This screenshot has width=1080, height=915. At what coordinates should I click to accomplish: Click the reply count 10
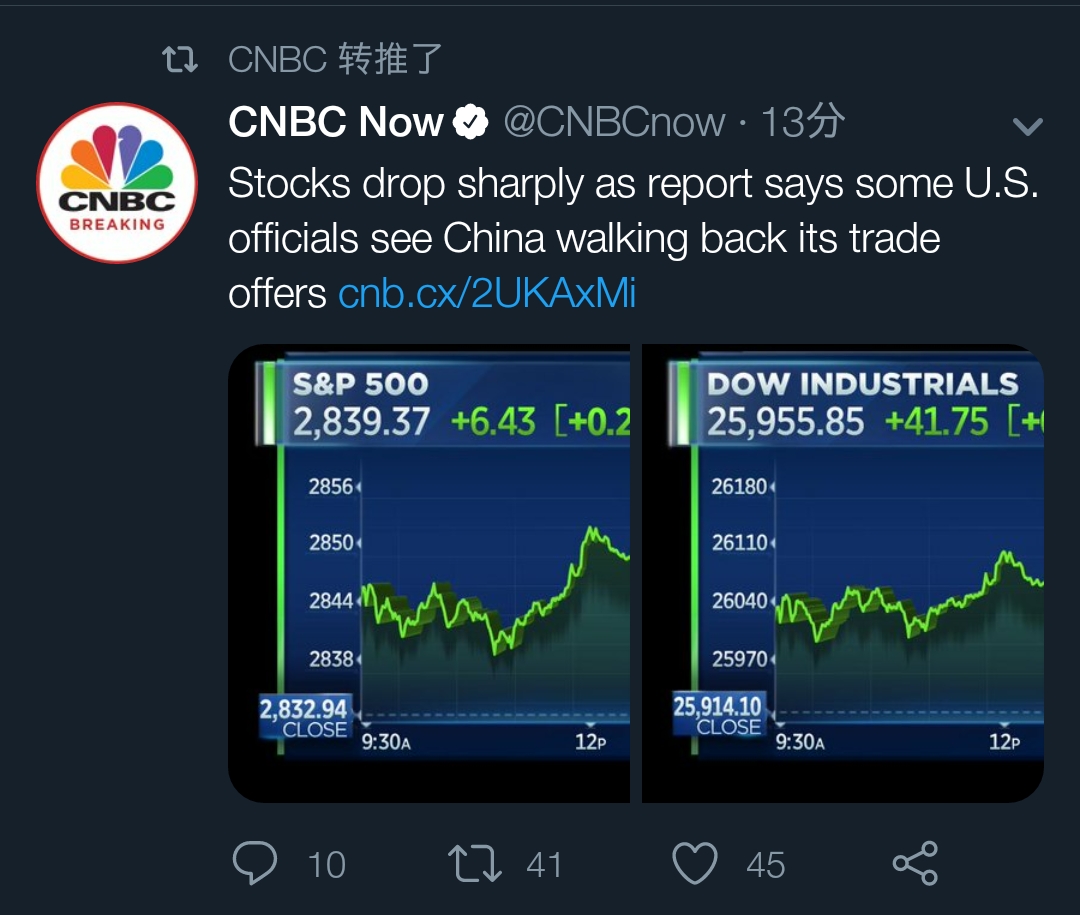coord(326,865)
